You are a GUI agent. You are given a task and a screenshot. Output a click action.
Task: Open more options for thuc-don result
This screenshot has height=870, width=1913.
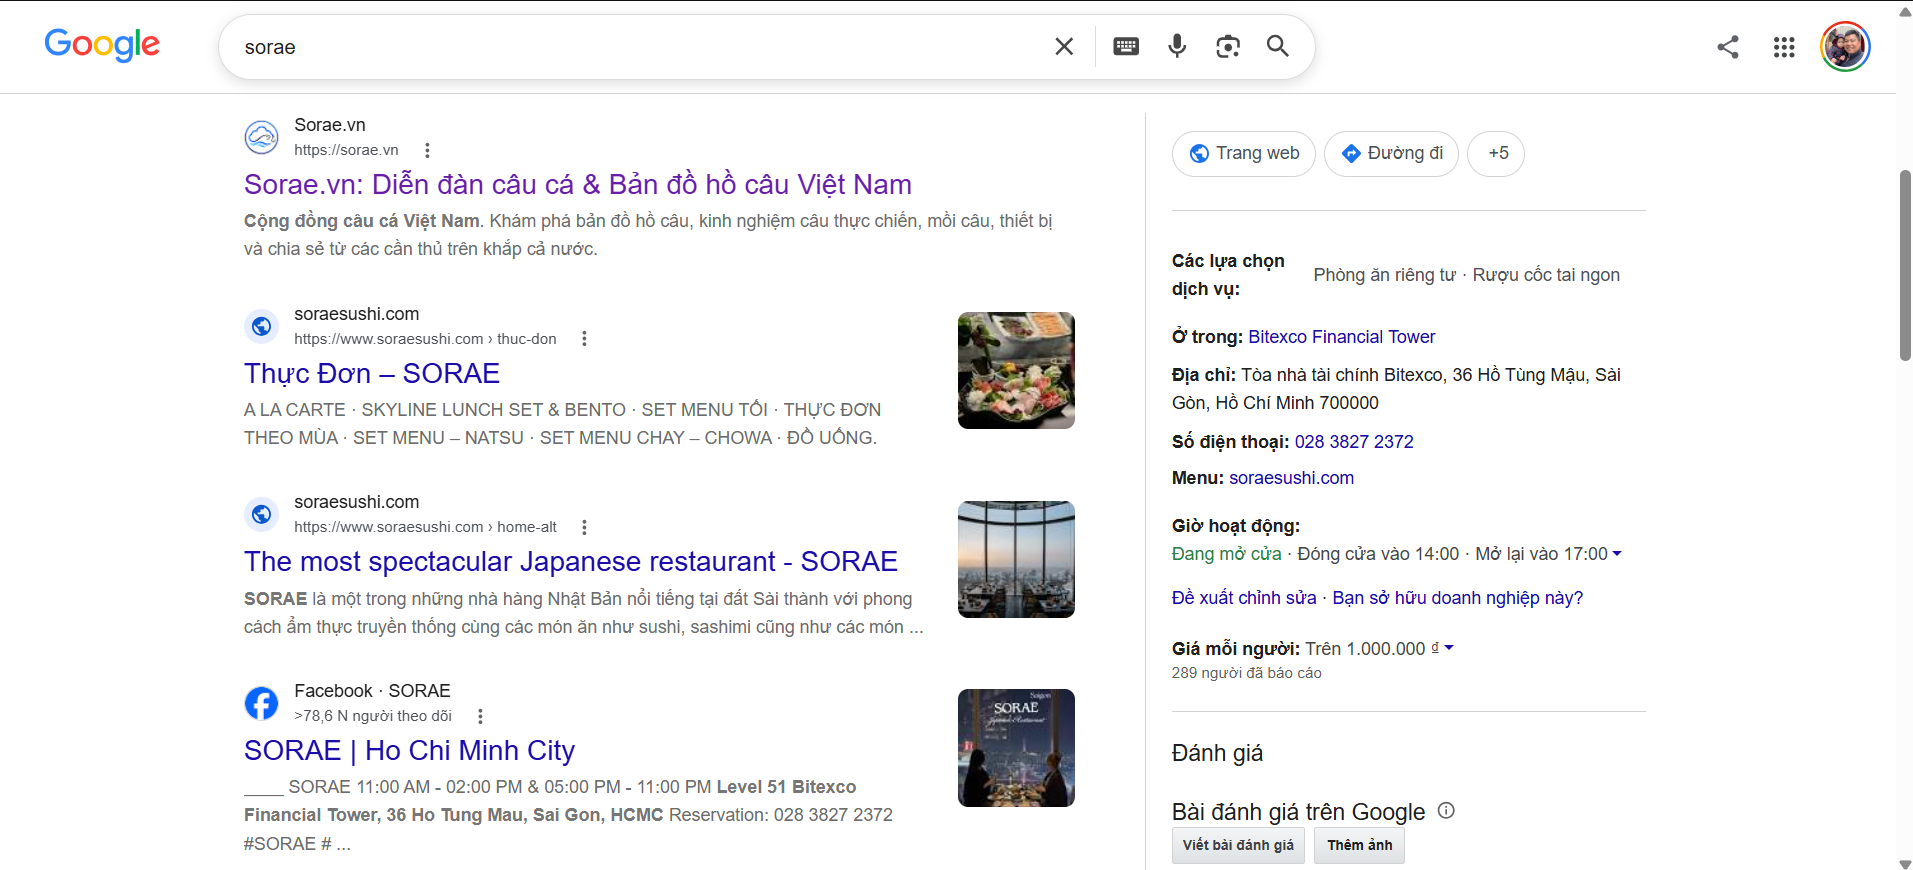coord(585,339)
